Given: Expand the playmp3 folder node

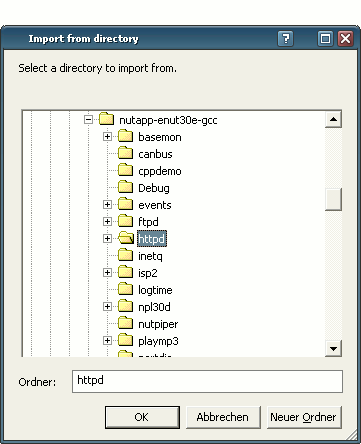Looking at the screenshot, I should [x=107, y=340].
